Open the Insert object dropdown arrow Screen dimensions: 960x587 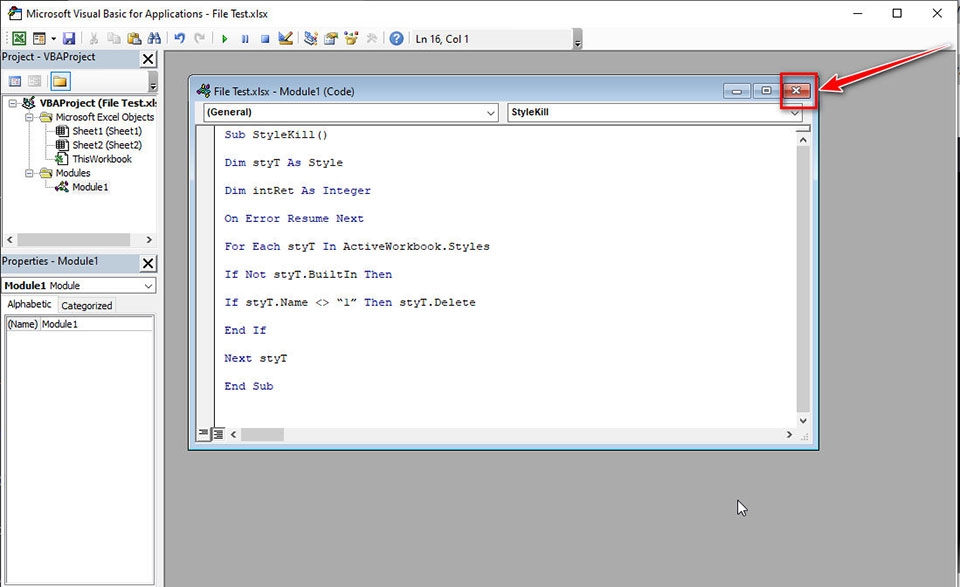pos(53,39)
